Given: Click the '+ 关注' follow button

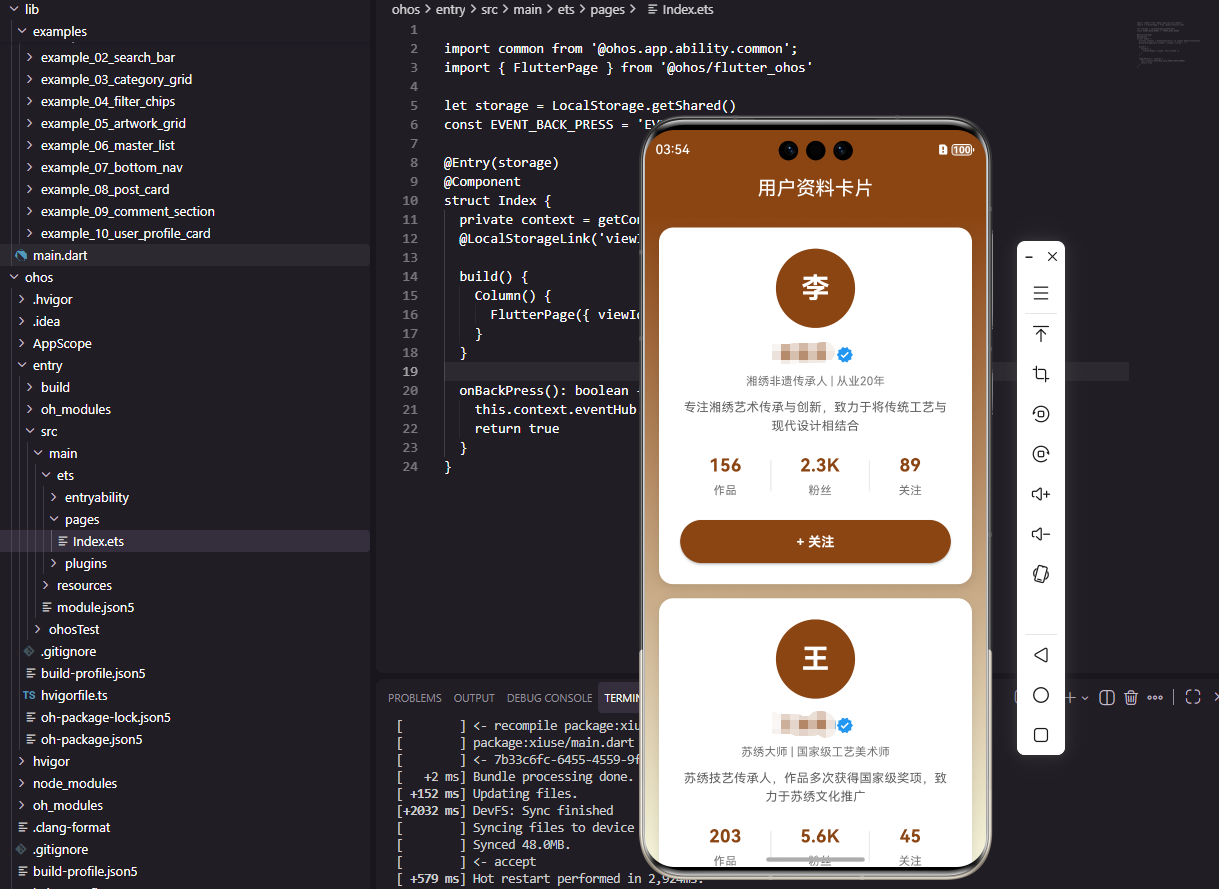Looking at the screenshot, I should click(815, 541).
